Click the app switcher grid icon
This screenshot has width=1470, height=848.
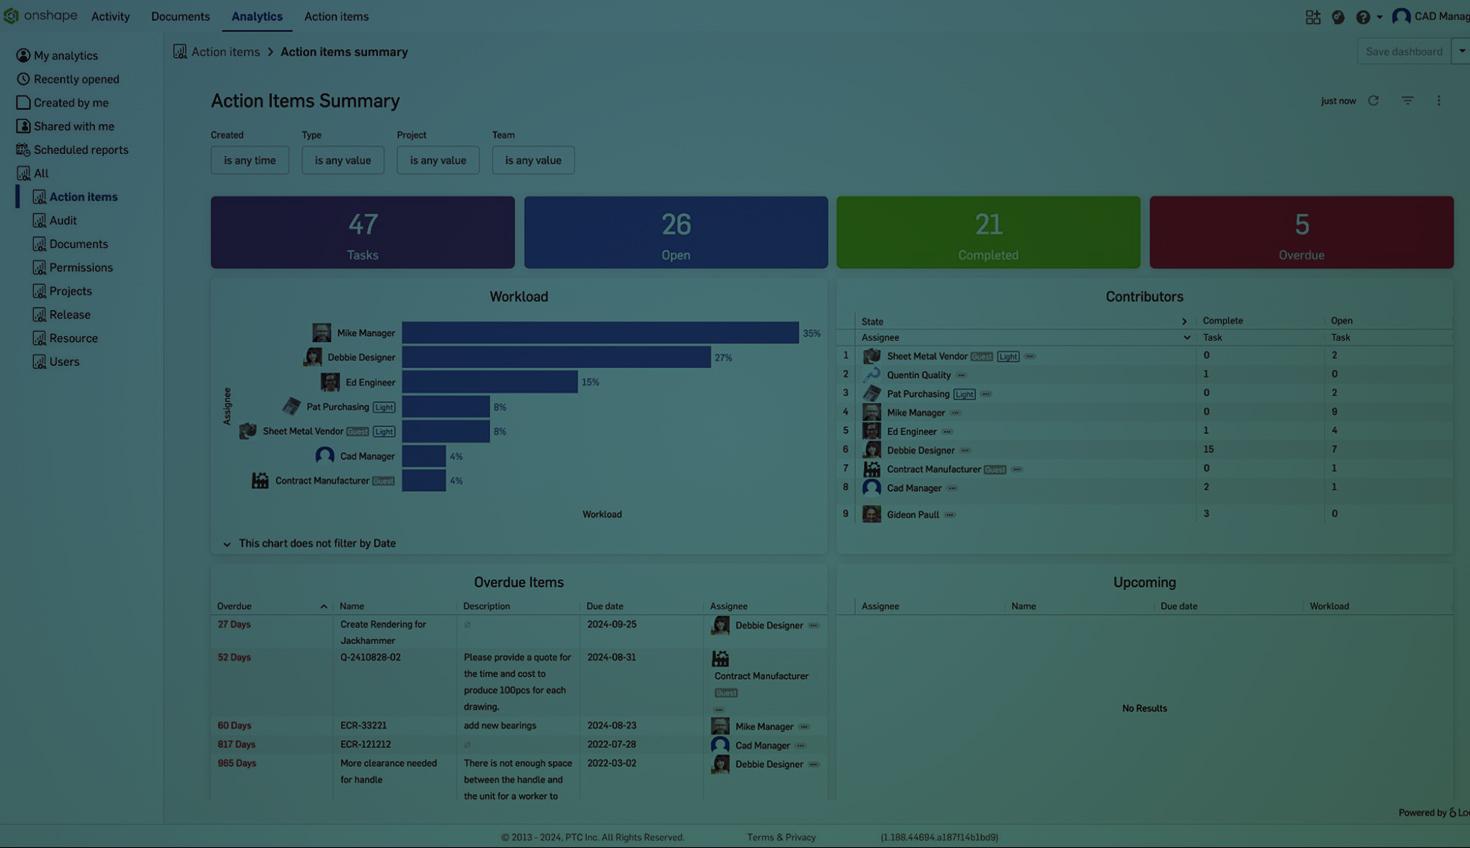[x=1312, y=16]
